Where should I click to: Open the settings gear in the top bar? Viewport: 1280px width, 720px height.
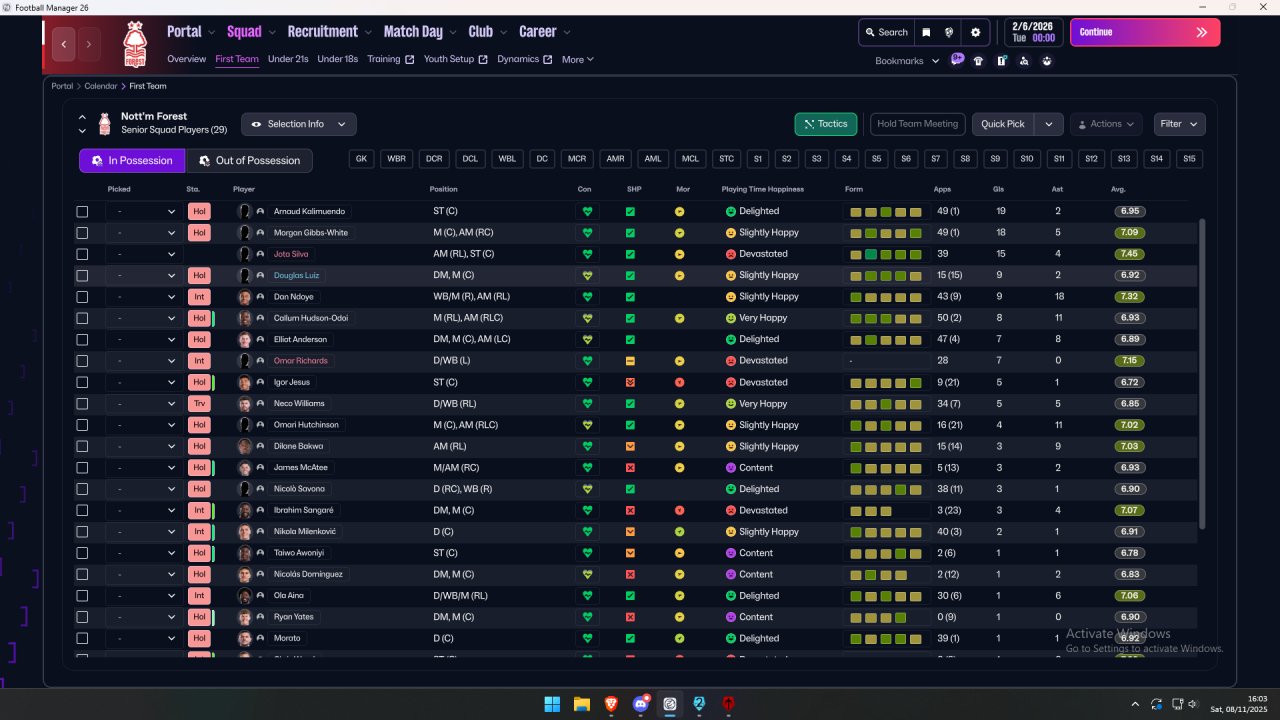tap(976, 32)
